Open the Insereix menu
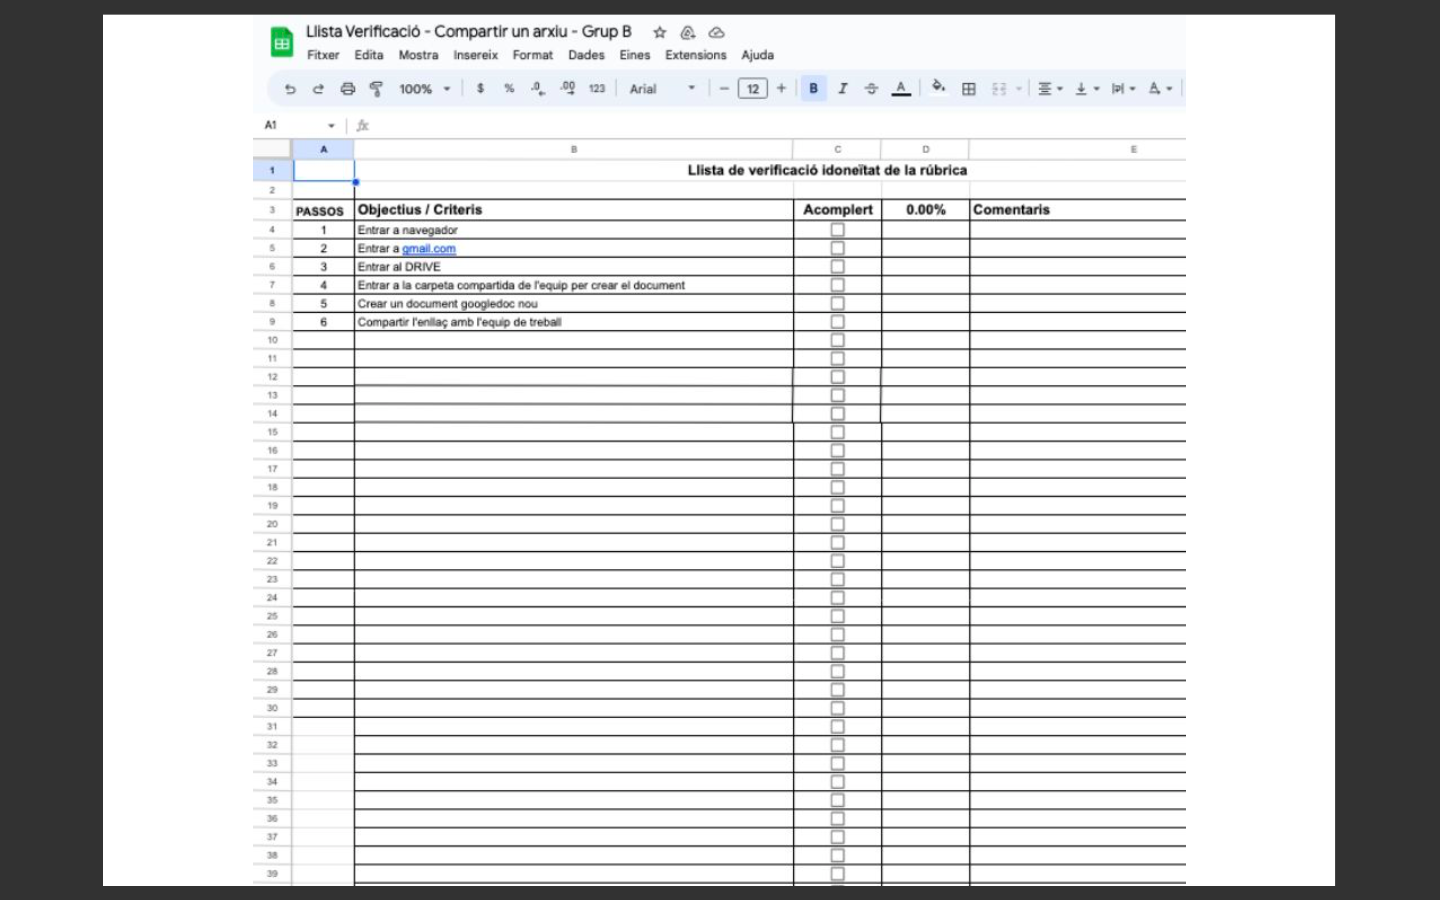 474,55
